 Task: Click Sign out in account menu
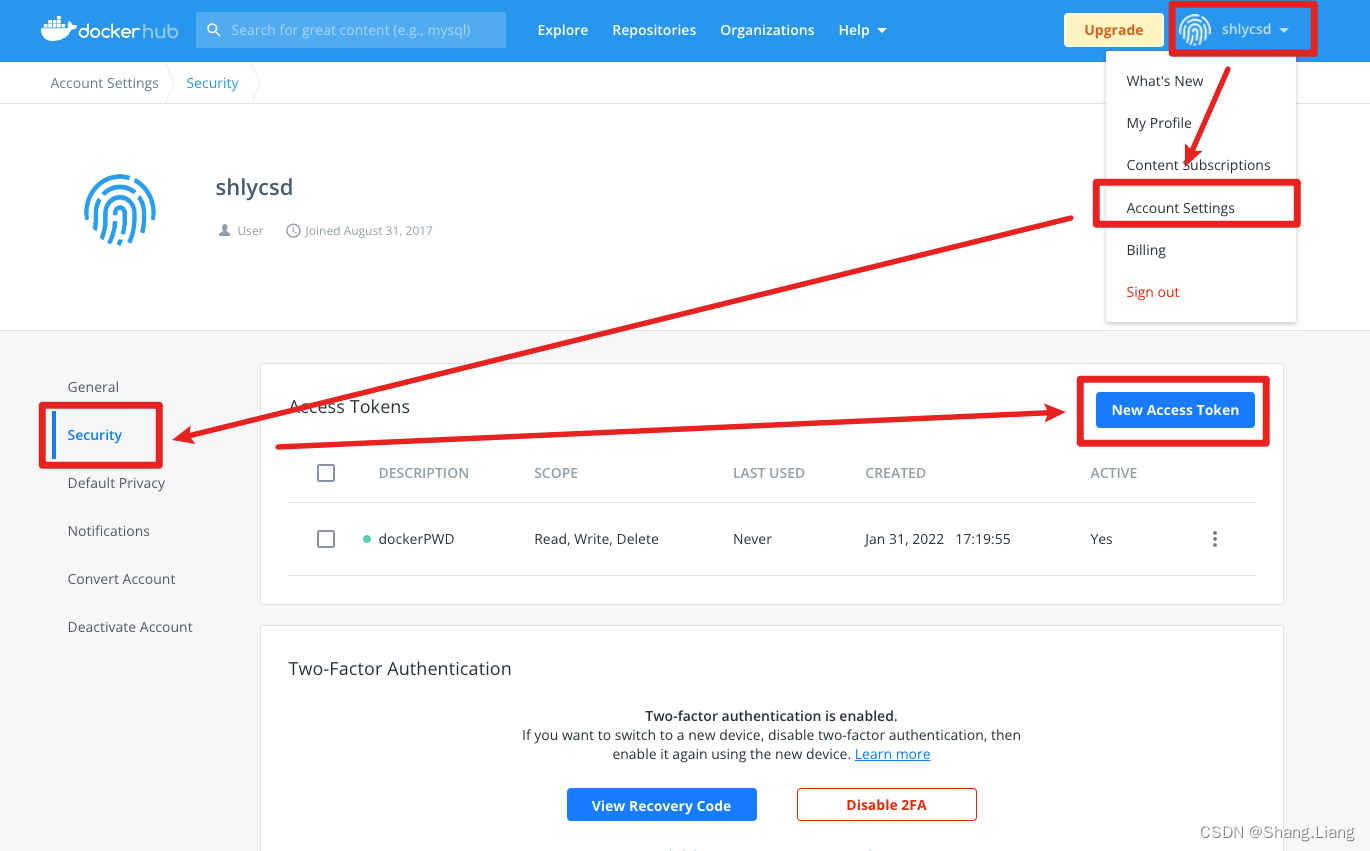(x=1153, y=292)
